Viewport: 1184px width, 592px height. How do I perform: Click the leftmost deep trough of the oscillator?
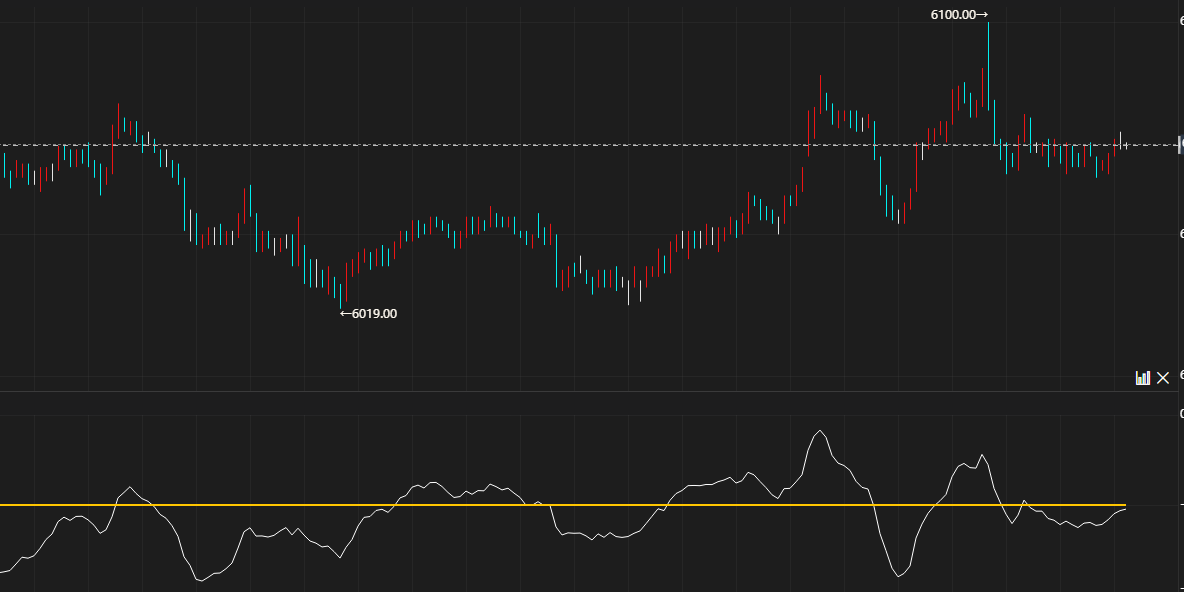[x=198, y=580]
